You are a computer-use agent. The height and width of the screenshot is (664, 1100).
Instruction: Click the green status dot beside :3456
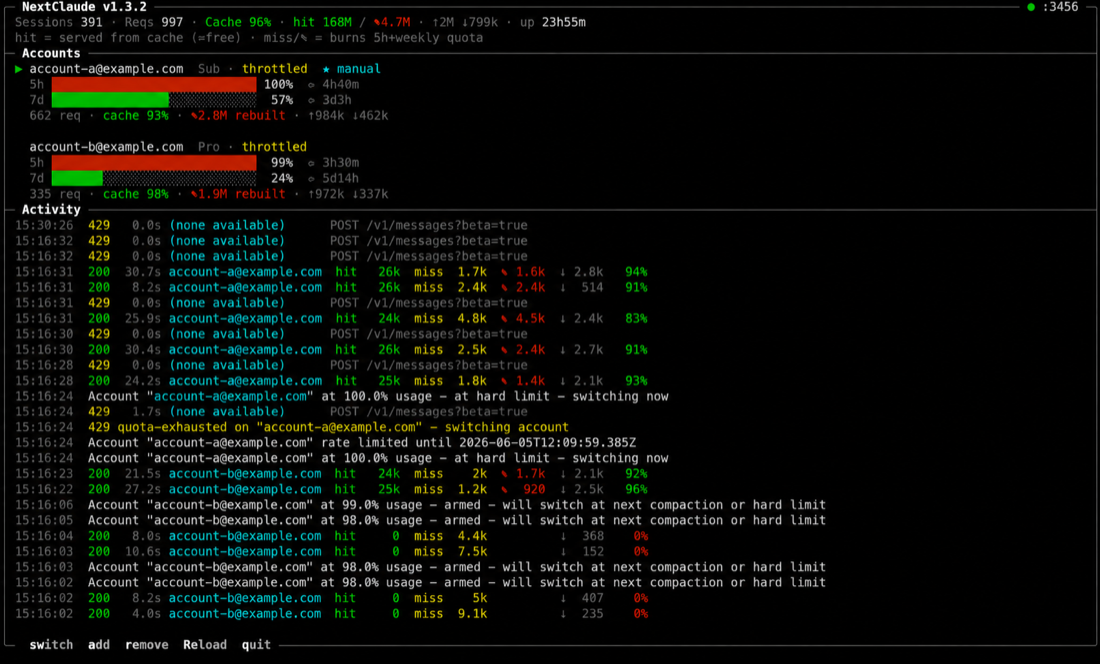click(x=1031, y=7)
